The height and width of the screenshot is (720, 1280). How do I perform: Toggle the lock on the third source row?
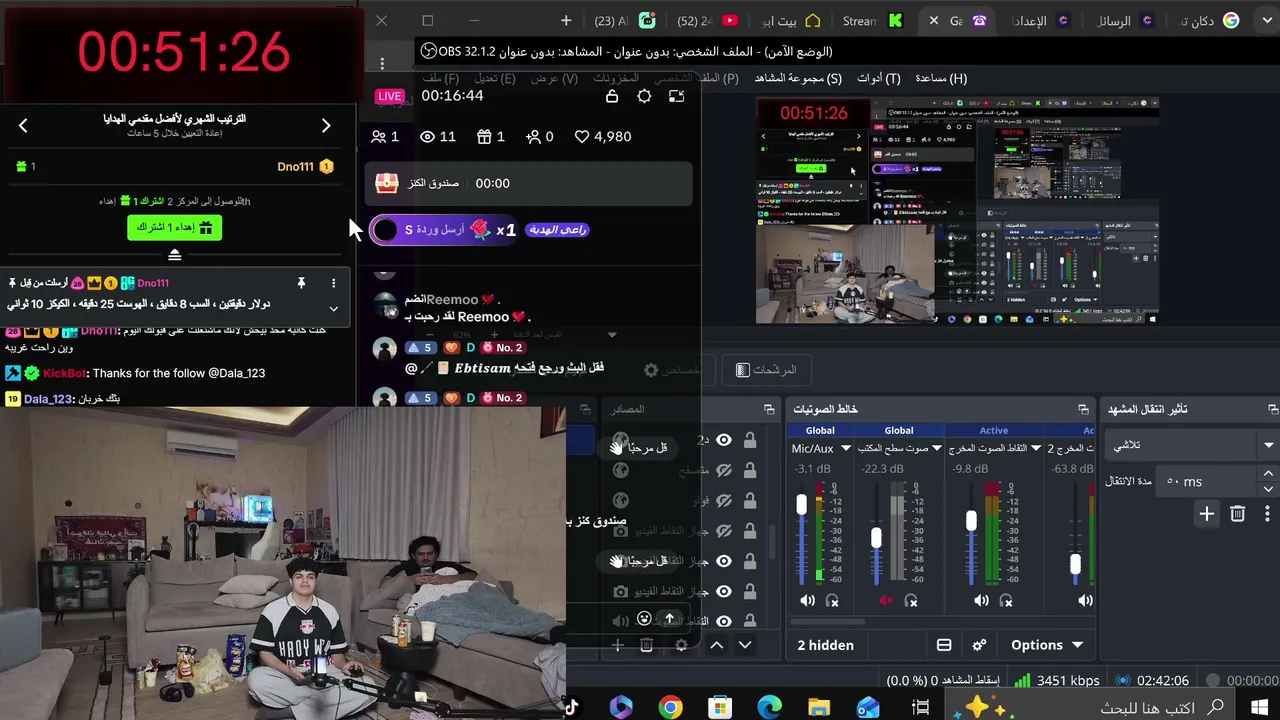tap(750, 500)
